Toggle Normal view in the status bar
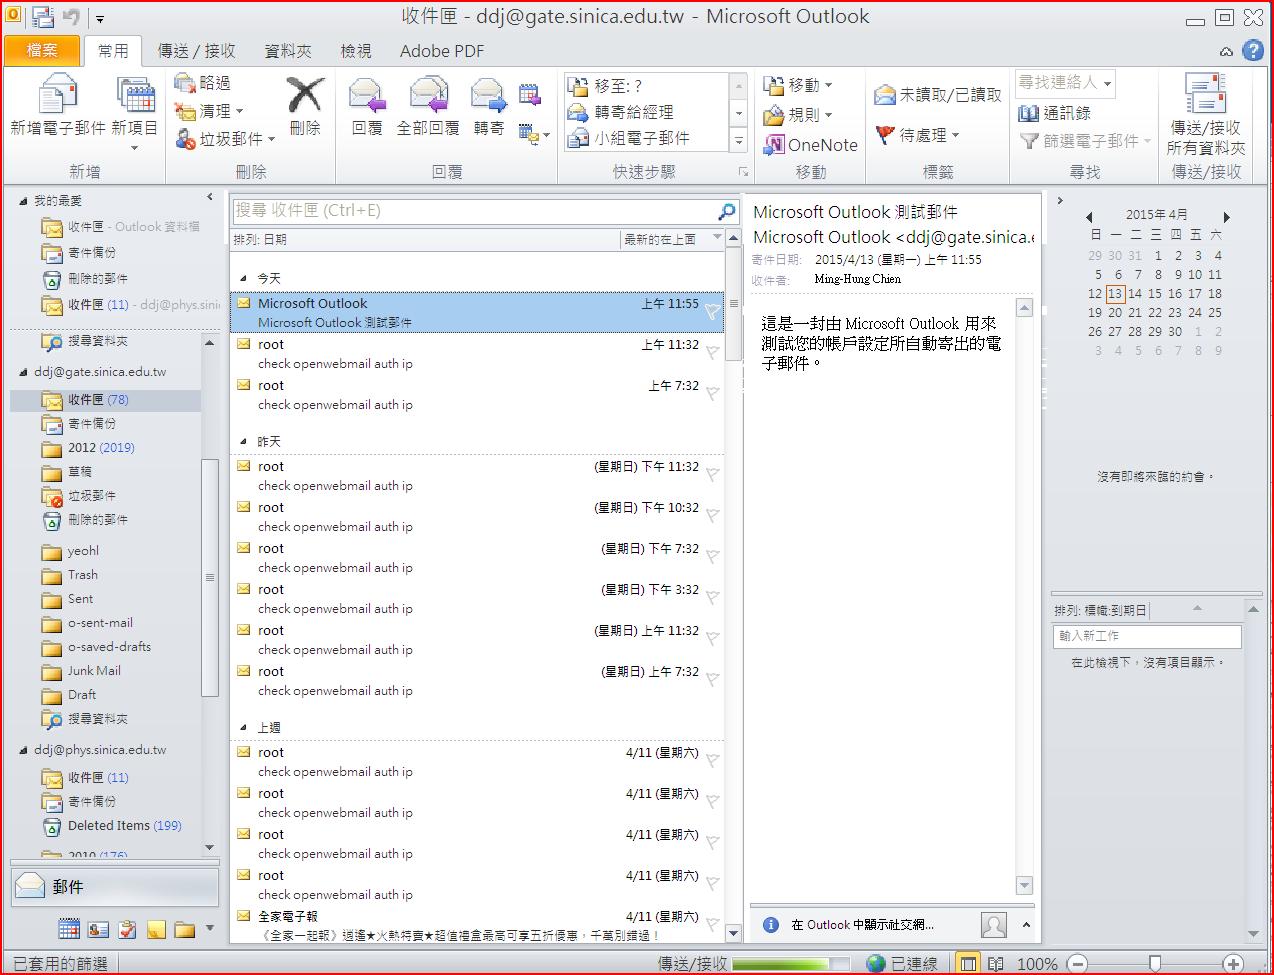 967,964
